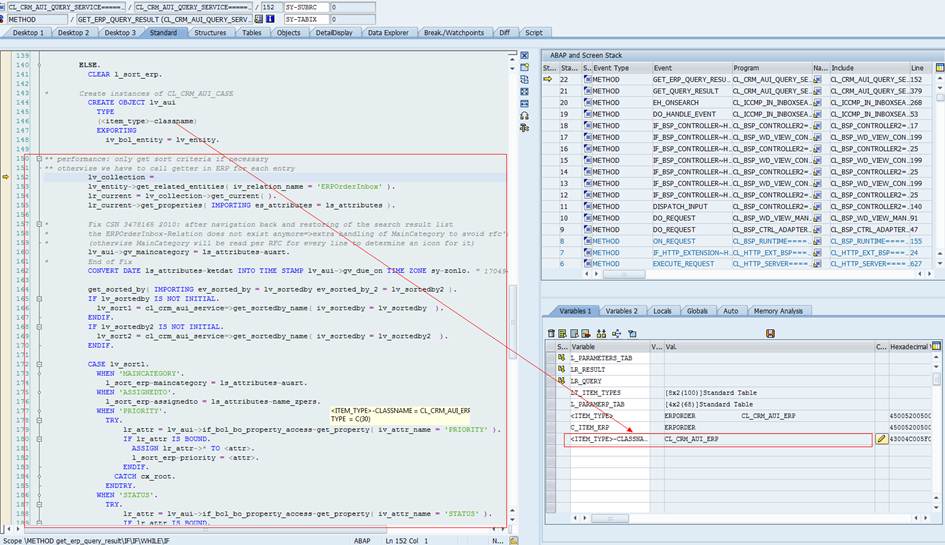Collapse the code block at line 150
The image size is (945, 545).
38,159
